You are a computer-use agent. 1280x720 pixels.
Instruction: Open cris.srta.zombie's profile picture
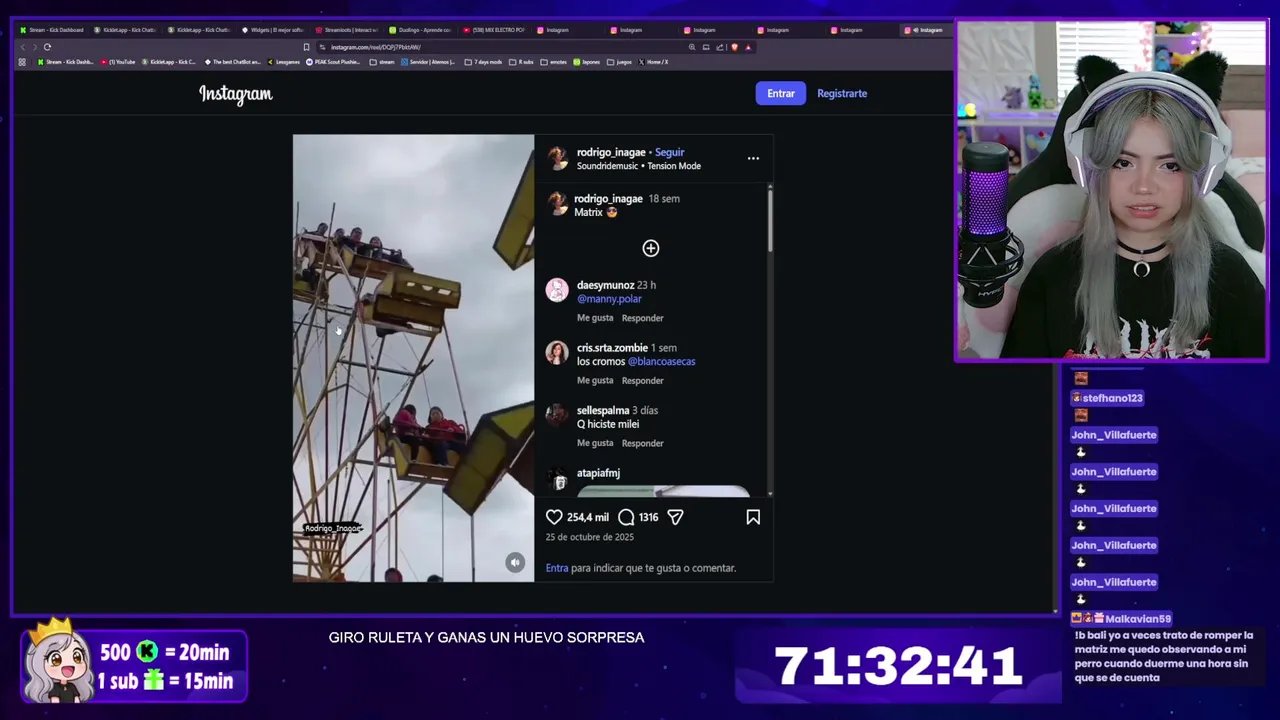point(557,353)
